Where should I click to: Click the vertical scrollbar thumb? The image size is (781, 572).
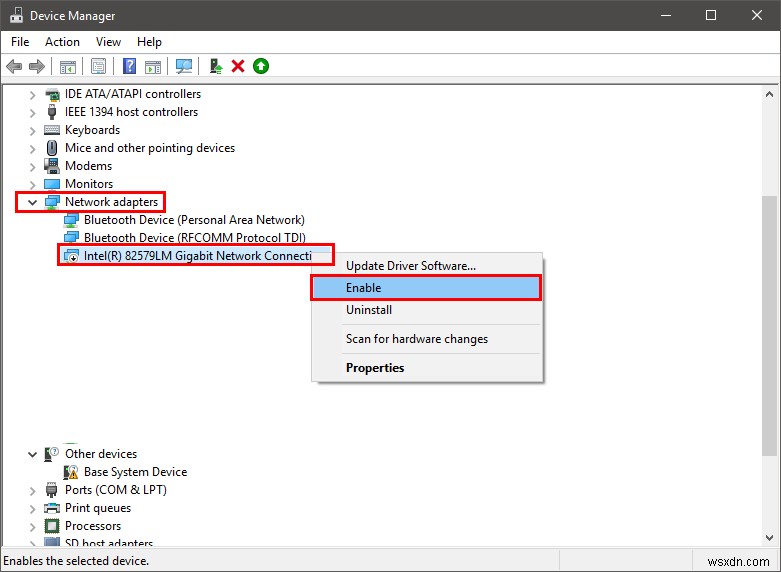[x=769, y=325]
